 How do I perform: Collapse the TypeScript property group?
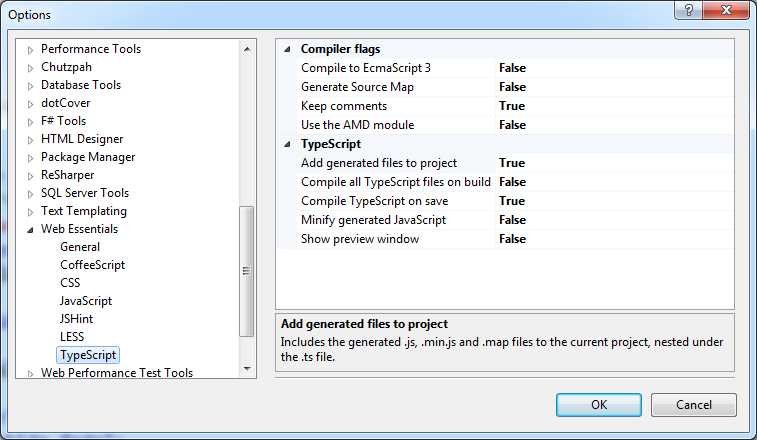287,144
